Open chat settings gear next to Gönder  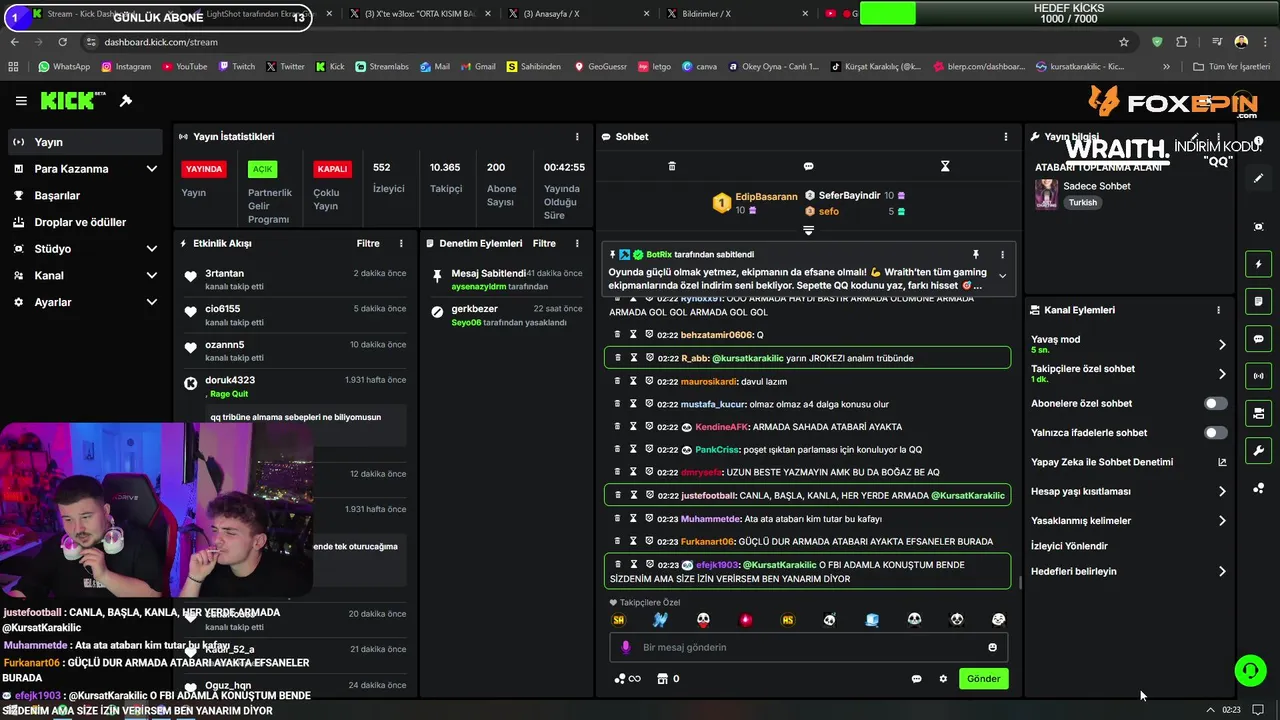click(943, 679)
